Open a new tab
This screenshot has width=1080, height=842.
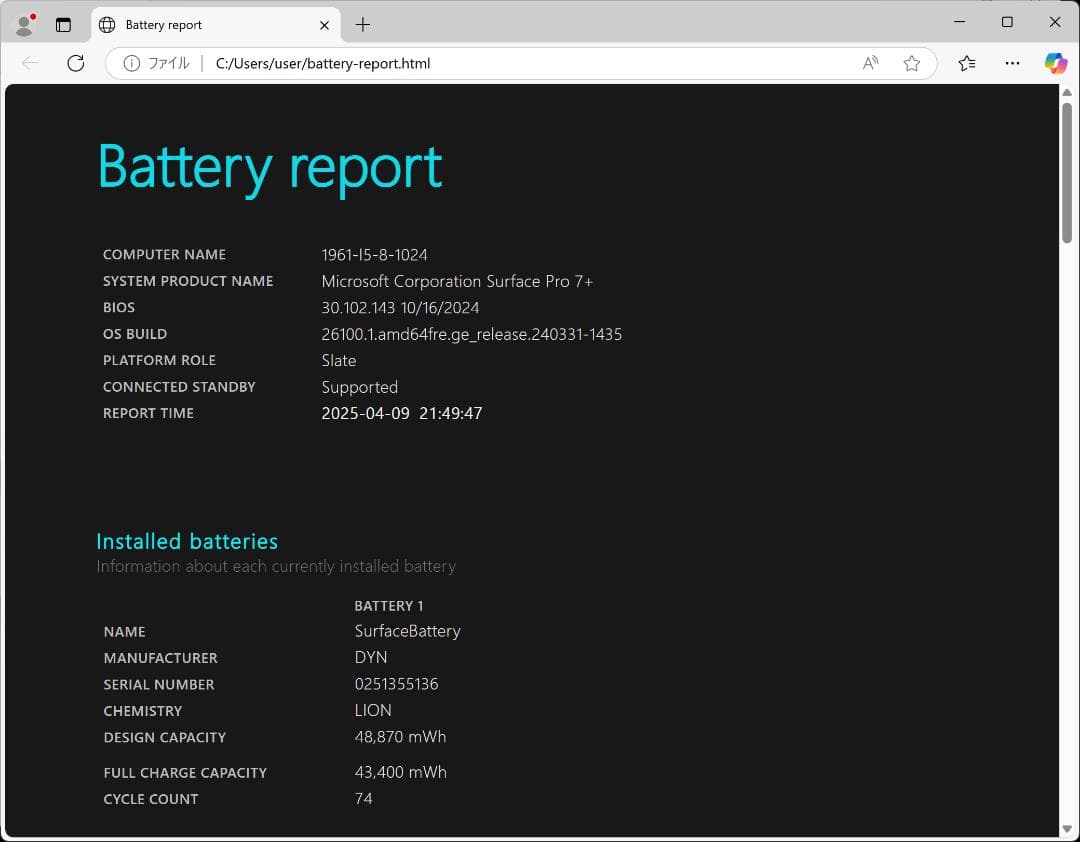tap(363, 24)
